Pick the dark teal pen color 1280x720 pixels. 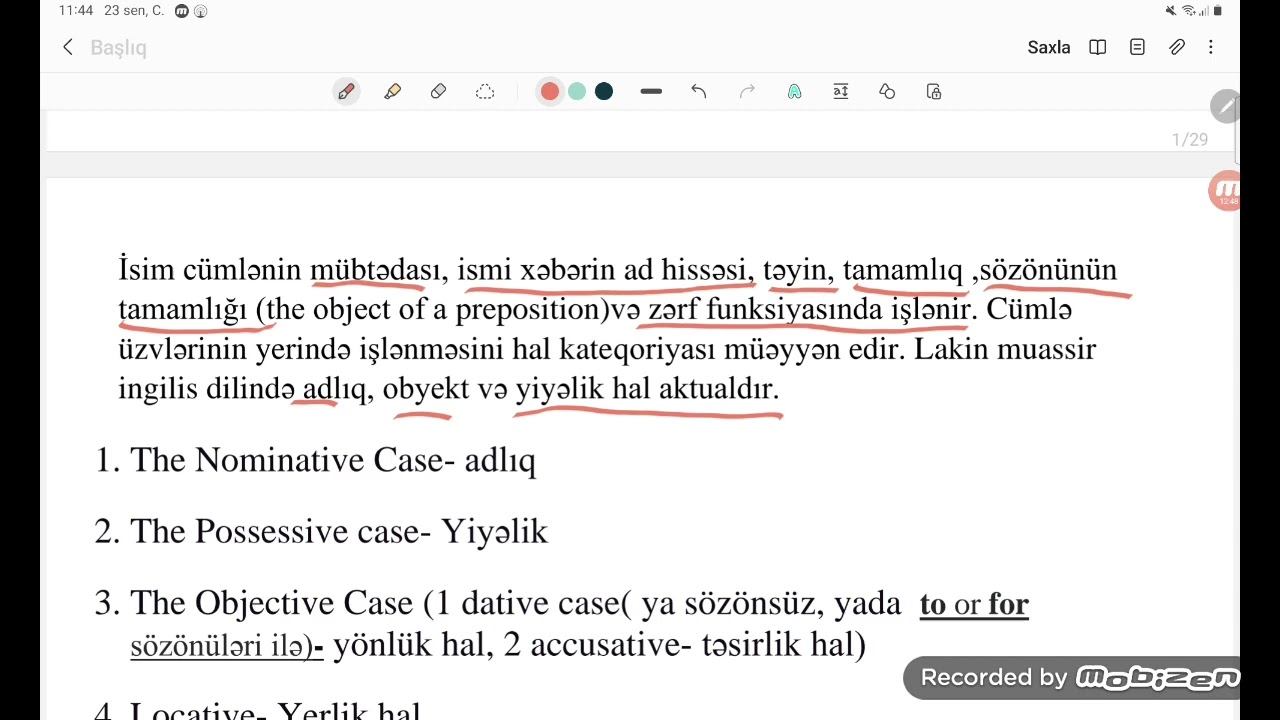[x=604, y=92]
